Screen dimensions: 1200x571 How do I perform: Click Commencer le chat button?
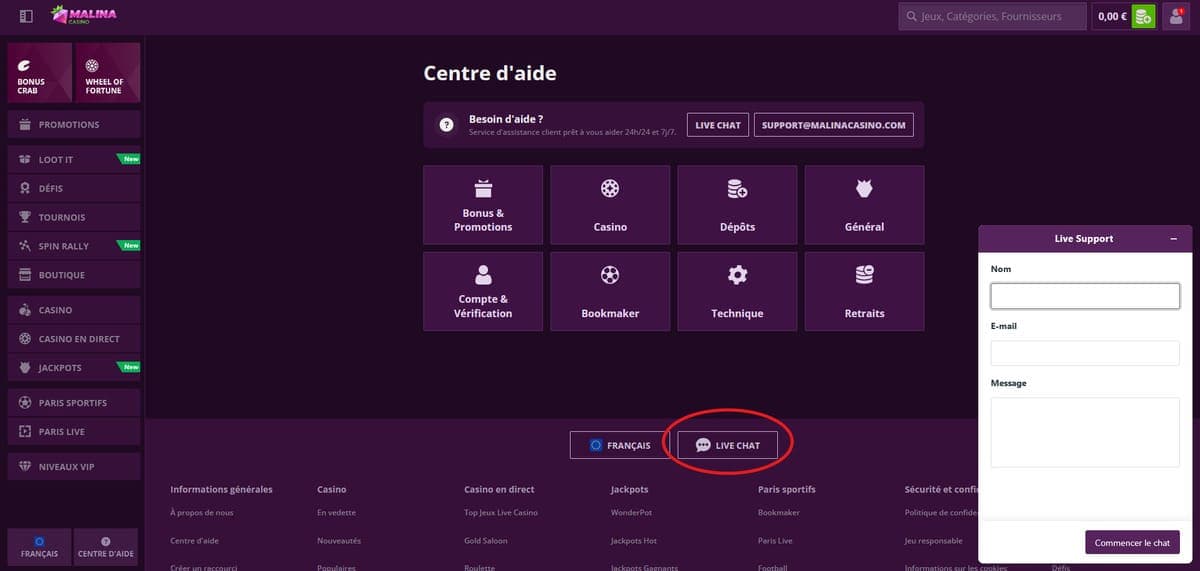coord(1132,542)
